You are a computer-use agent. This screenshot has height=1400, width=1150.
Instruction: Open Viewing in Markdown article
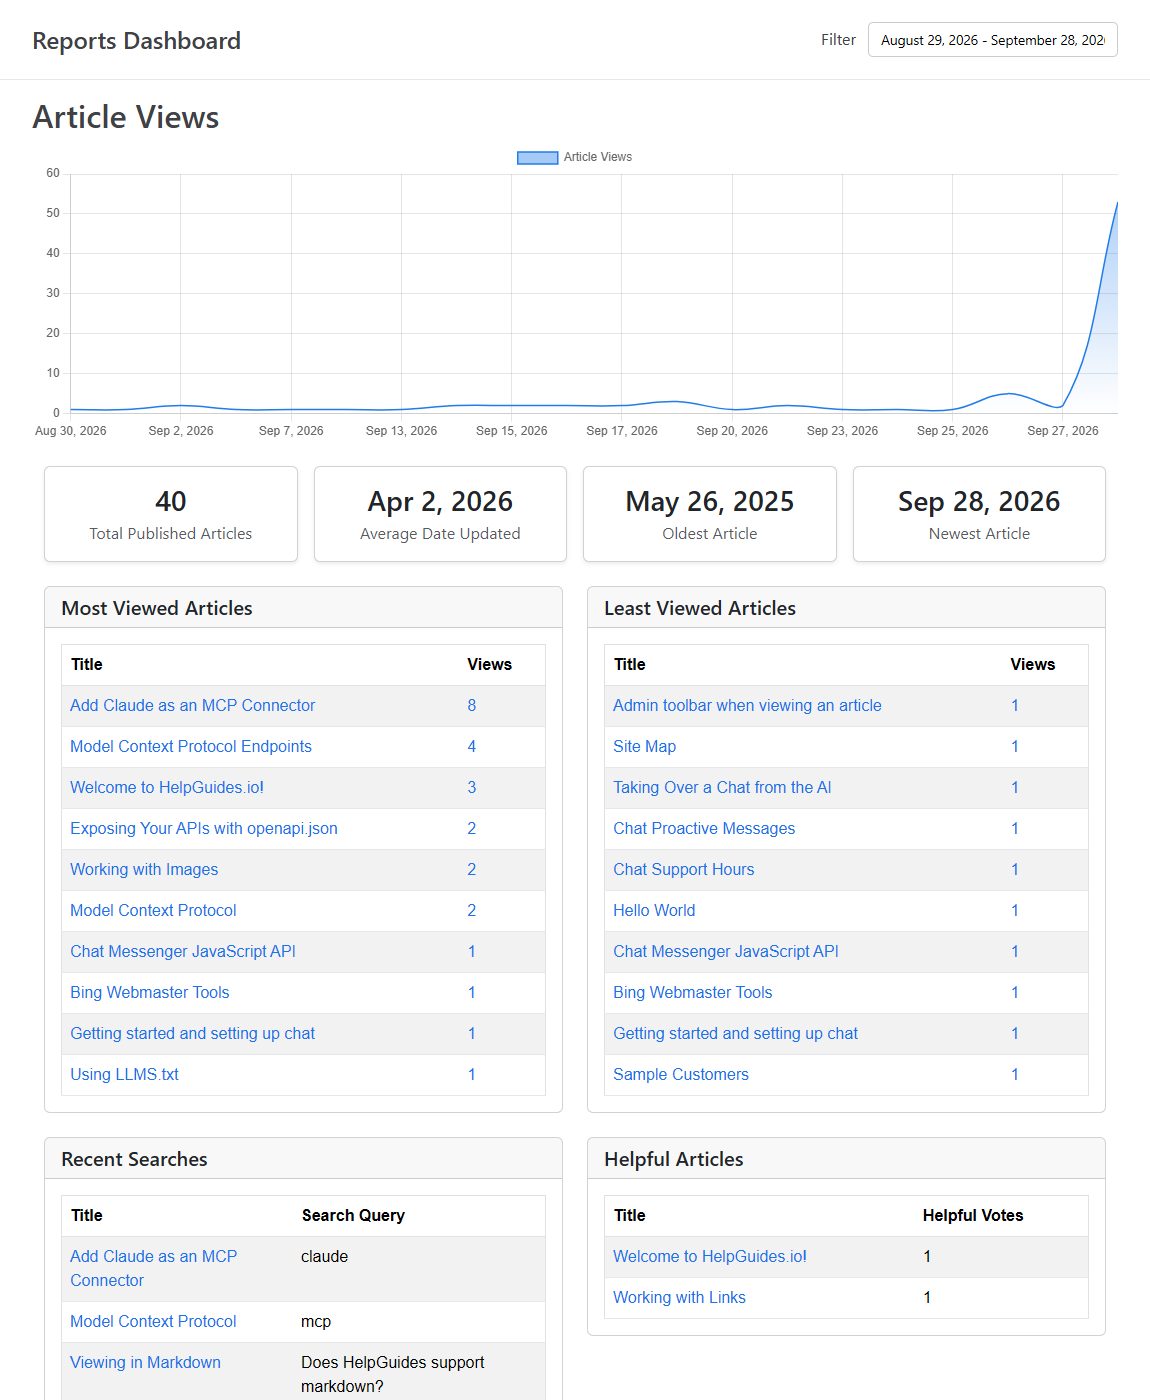coord(145,1362)
